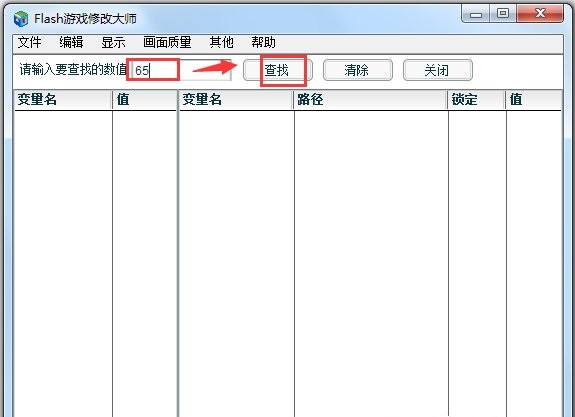This screenshot has height=417, width=575.
Task: Click the rightmost 值 column header
Action: tap(534, 100)
